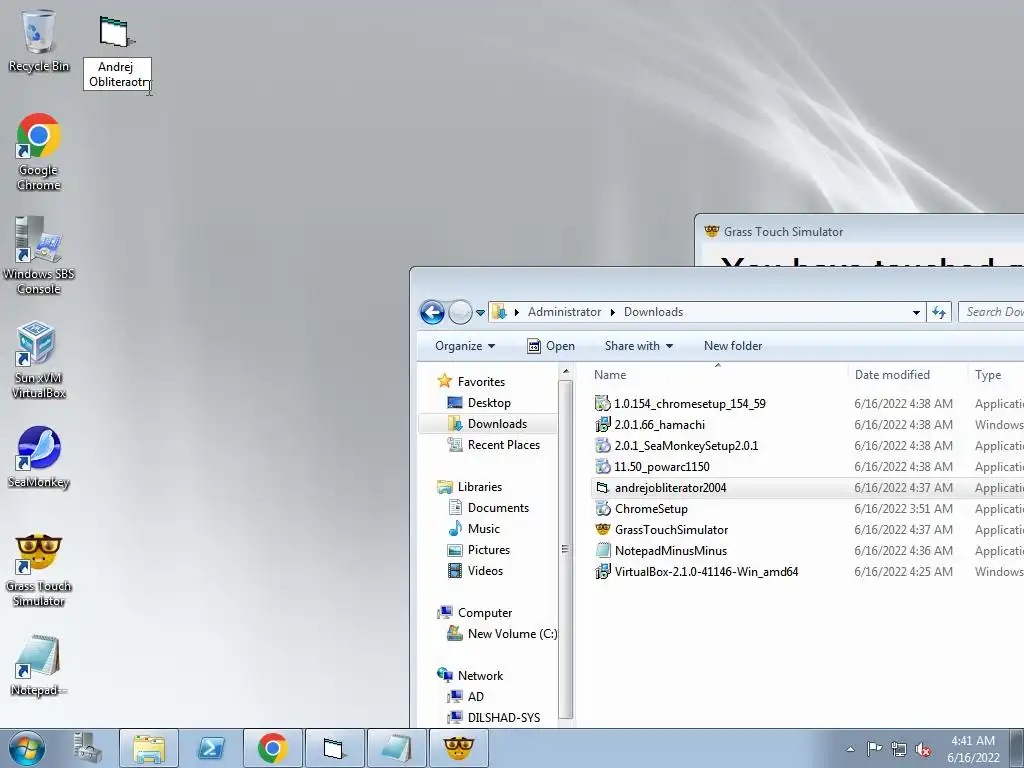Image resolution: width=1024 pixels, height=768 pixels.
Task: Click the Open toolbar button
Action: pos(551,346)
